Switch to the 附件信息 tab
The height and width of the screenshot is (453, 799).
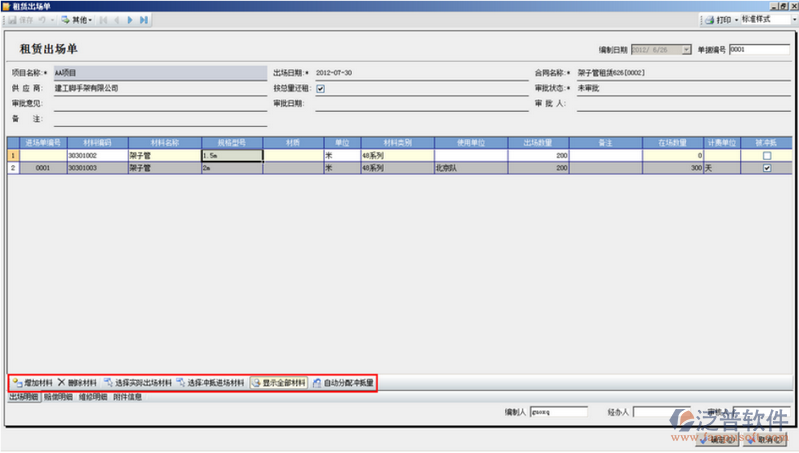tap(127, 397)
